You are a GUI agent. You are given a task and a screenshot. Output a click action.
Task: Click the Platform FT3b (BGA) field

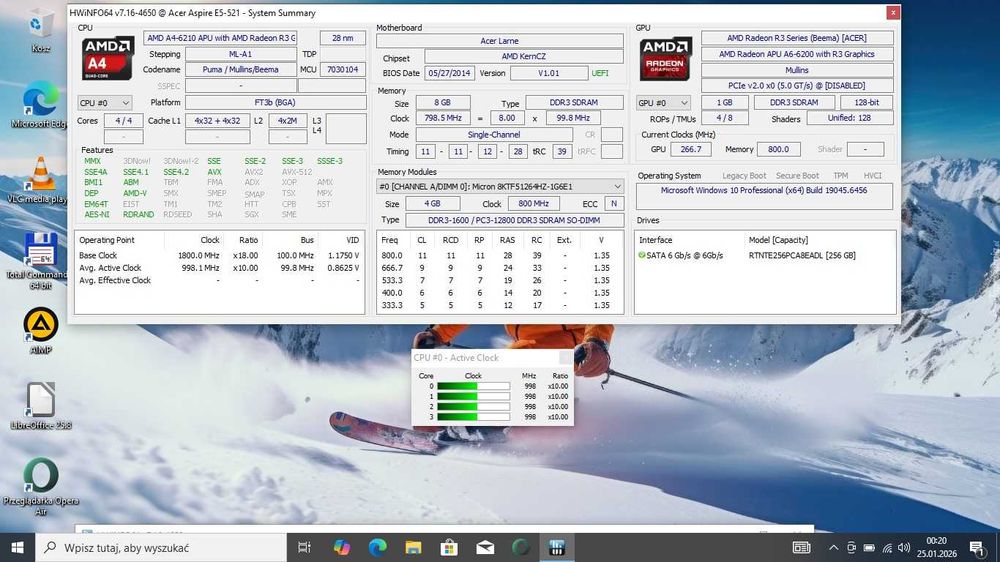(x=276, y=102)
